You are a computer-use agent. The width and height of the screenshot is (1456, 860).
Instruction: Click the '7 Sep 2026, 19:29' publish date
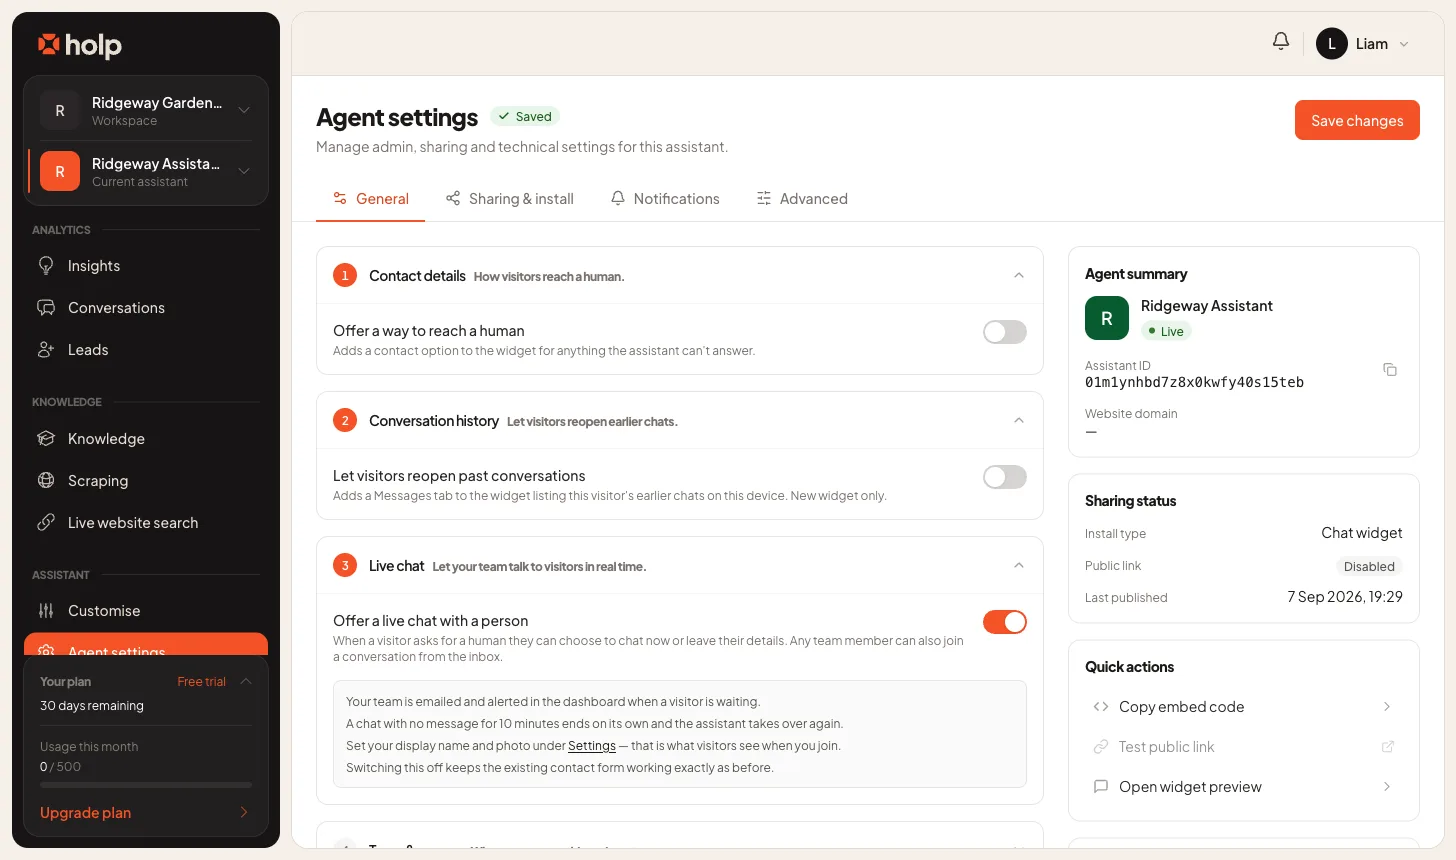pyautogui.click(x=1345, y=597)
